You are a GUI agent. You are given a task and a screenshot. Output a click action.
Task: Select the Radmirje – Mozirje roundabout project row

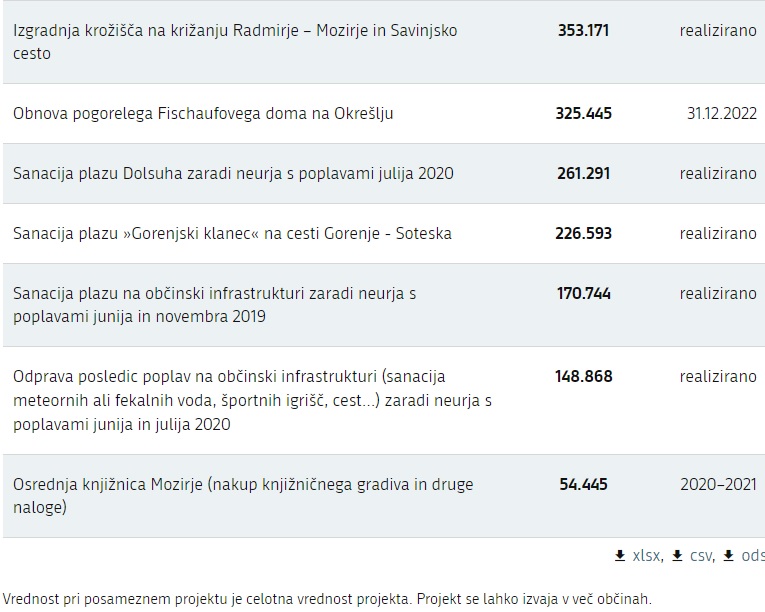click(384, 41)
